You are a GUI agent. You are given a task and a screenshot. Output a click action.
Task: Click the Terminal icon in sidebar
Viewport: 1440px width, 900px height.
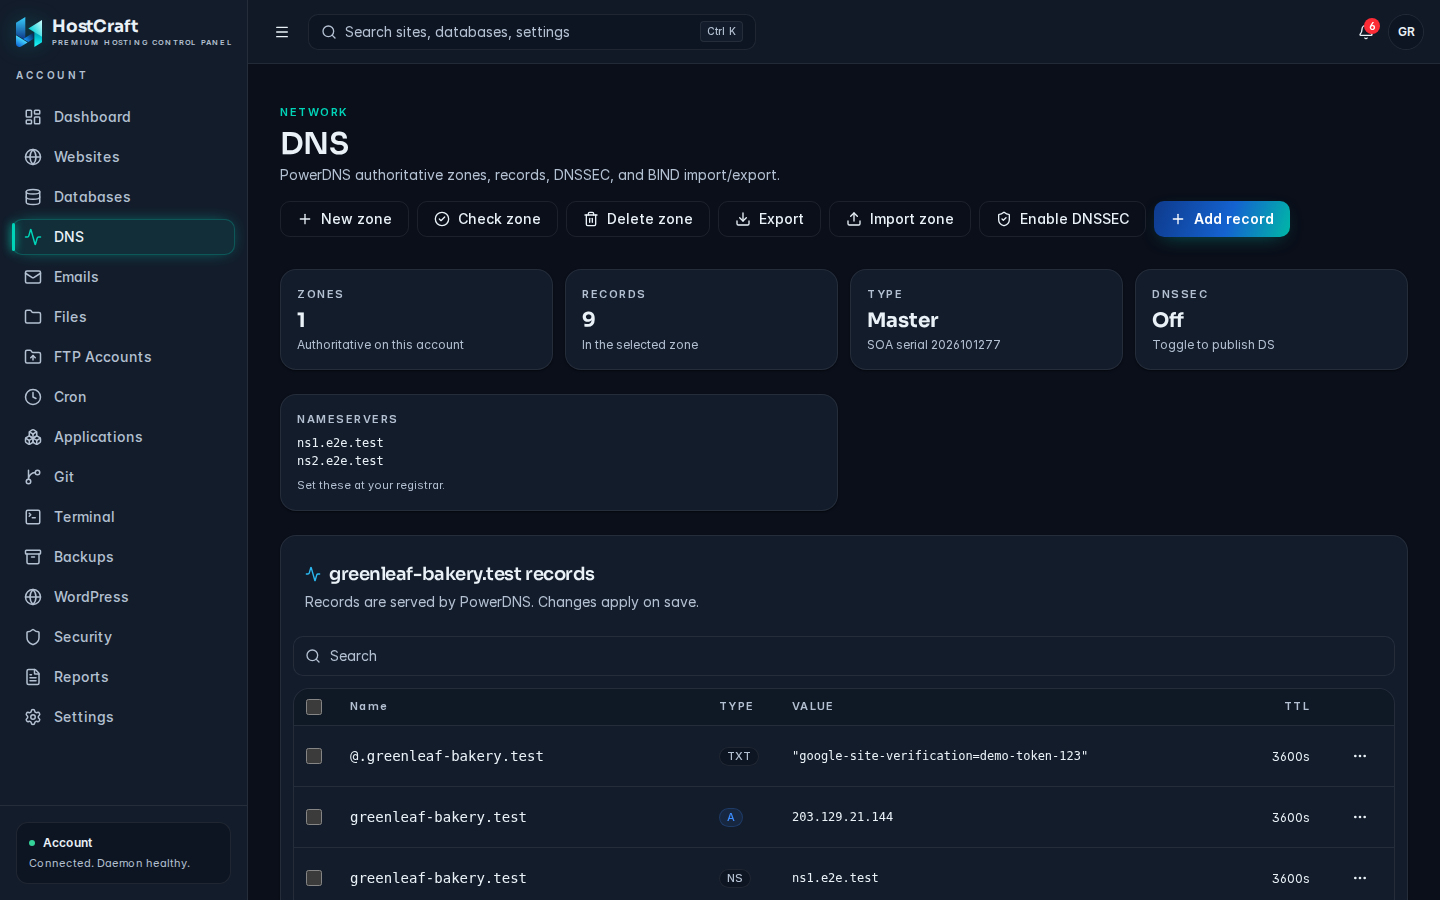[33, 517]
